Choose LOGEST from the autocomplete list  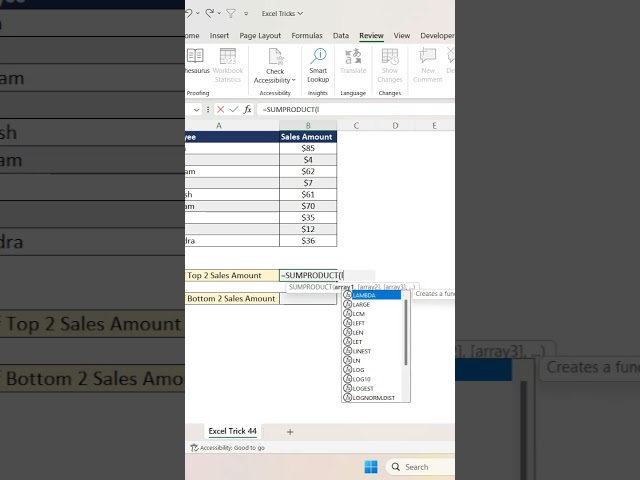tap(372, 389)
